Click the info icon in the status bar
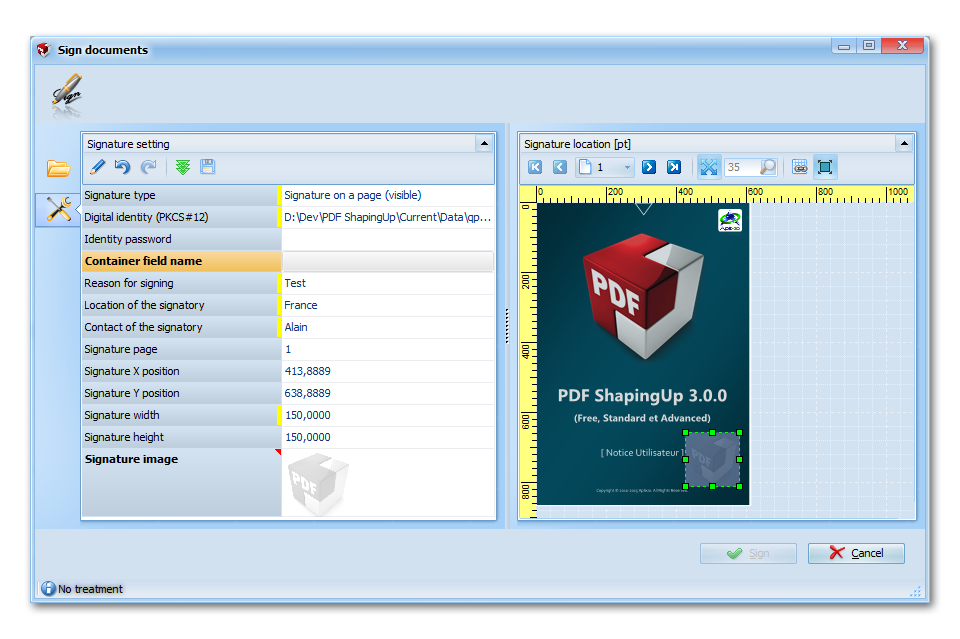Viewport: 960px width, 639px height. [x=48, y=589]
